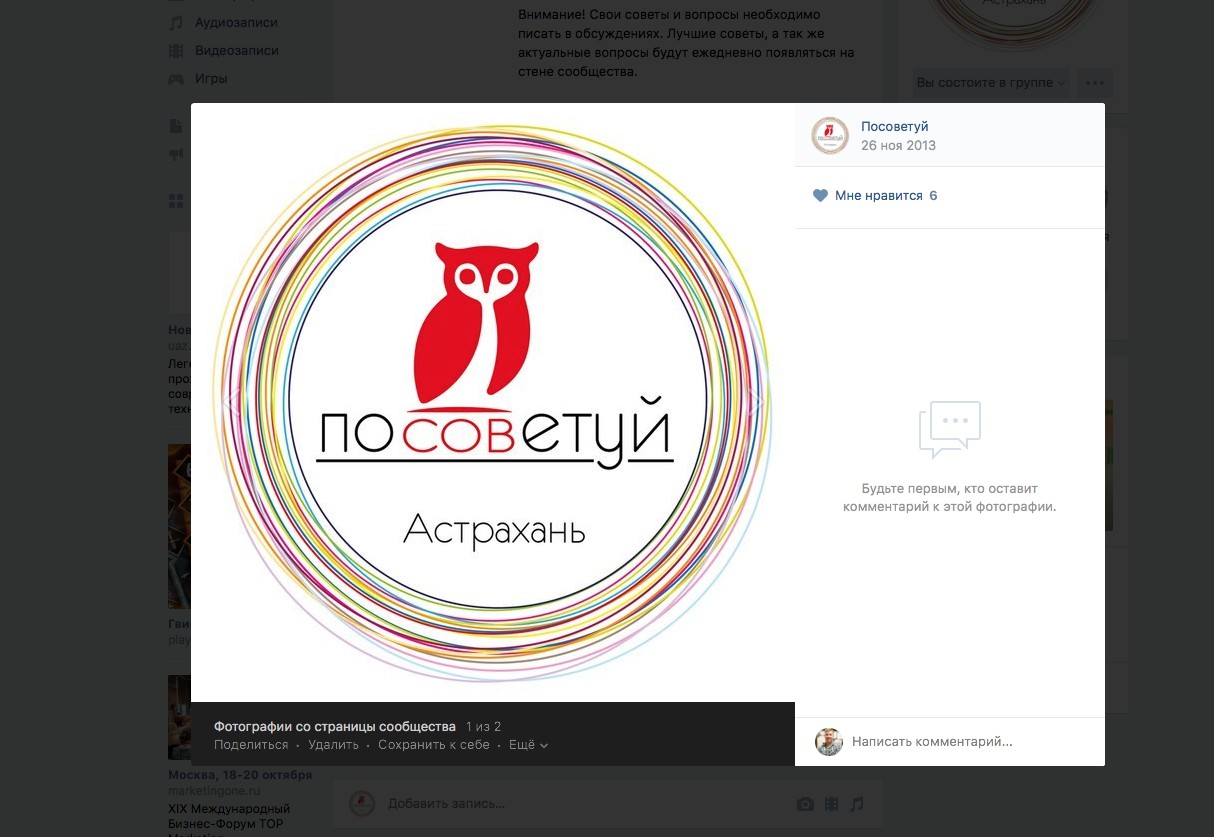
Task: Attach a photo using the camera icon
Action: [804, 804]
